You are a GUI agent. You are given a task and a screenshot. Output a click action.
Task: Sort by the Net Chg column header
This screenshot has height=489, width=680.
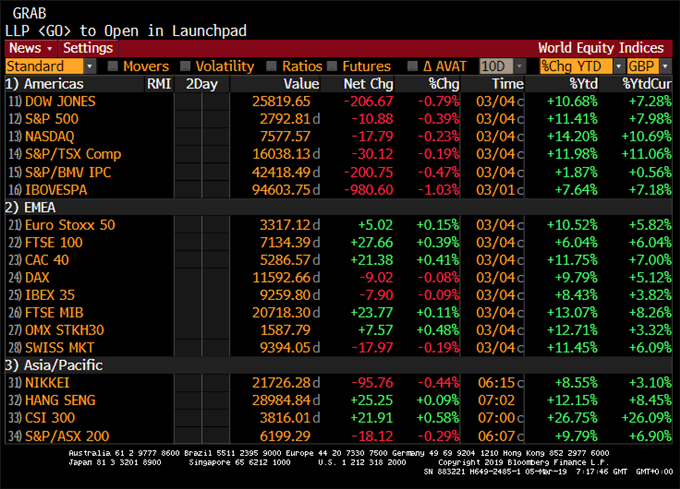tap(368, 84)
